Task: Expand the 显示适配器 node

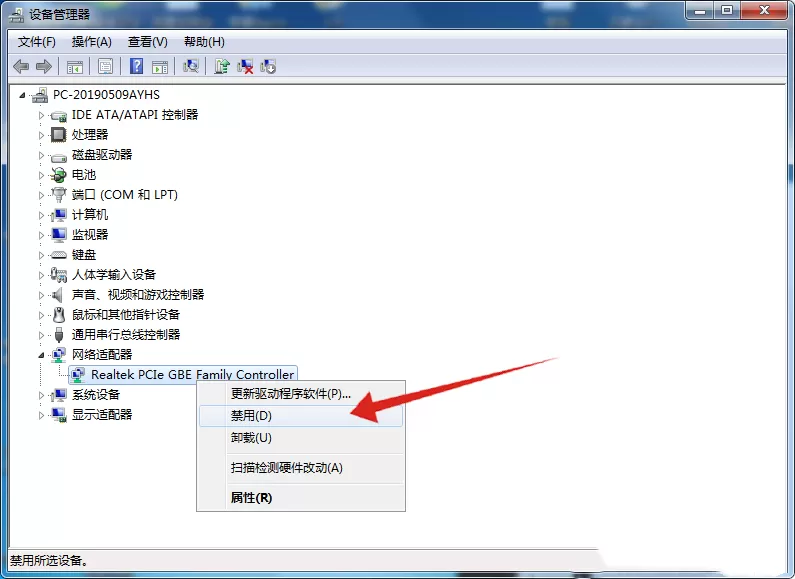Action: pyautogui.click(x=41, y=415)
